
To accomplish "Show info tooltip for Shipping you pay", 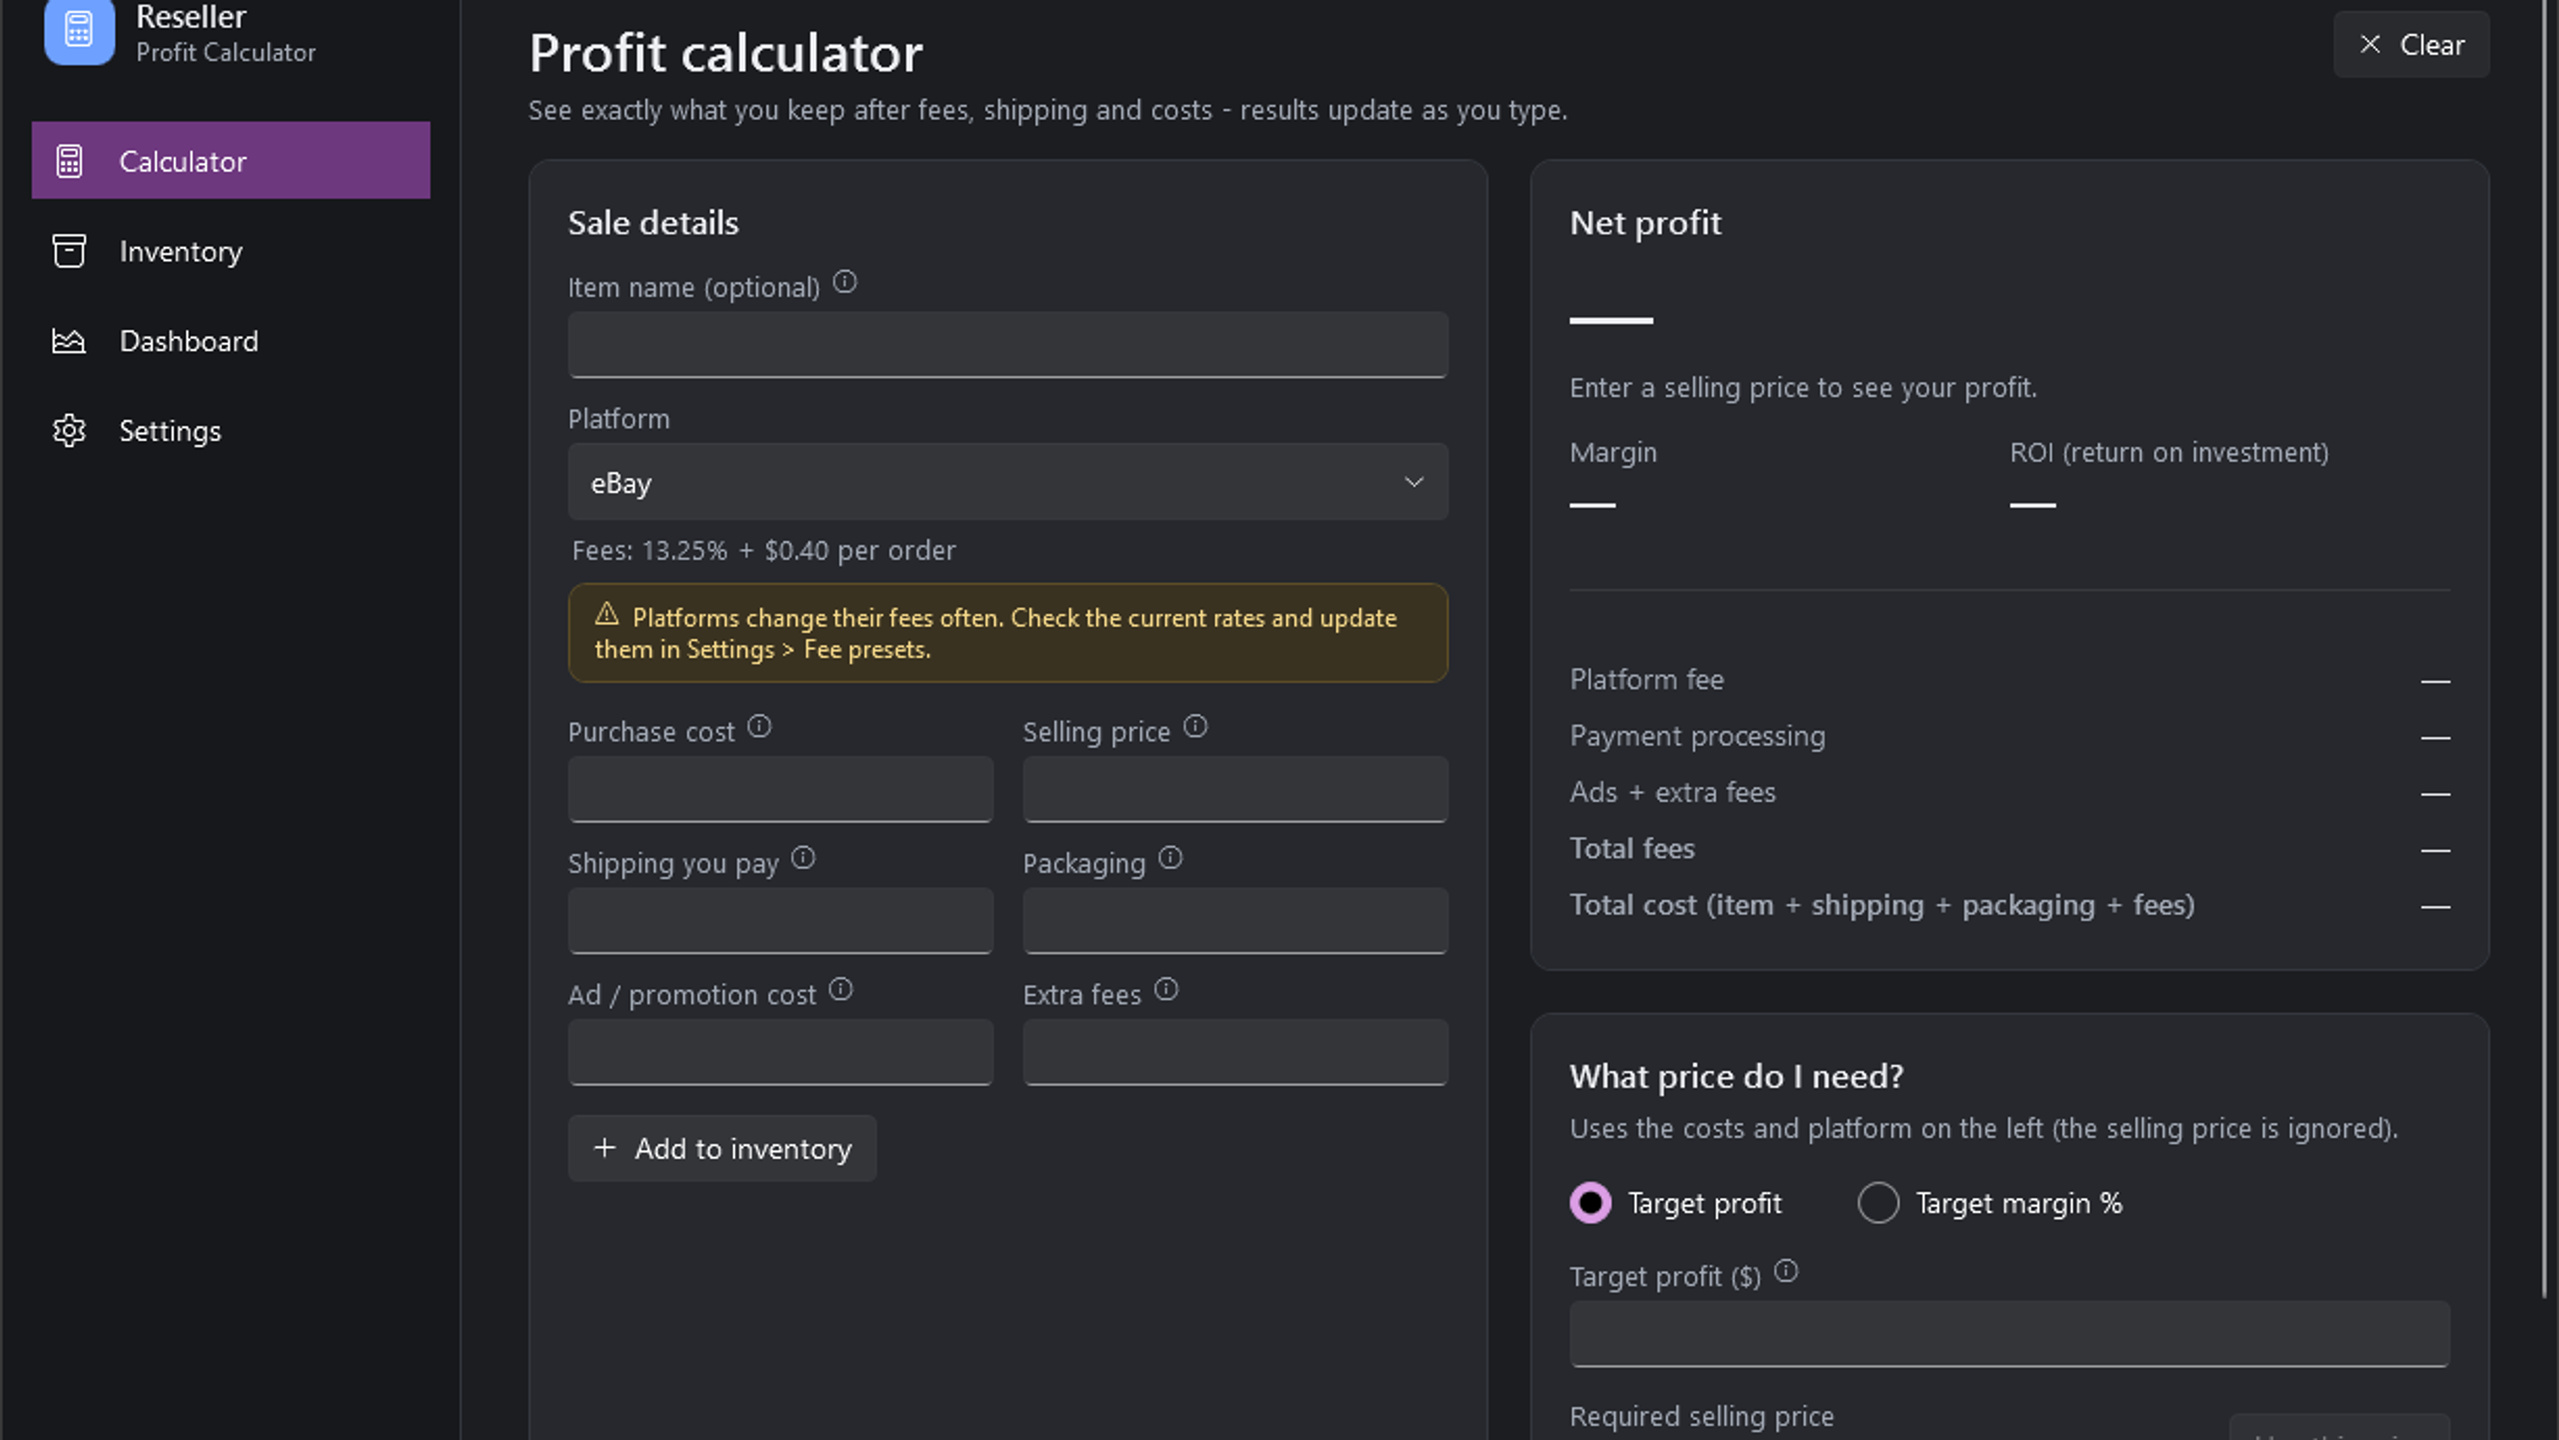I will 804,859.
